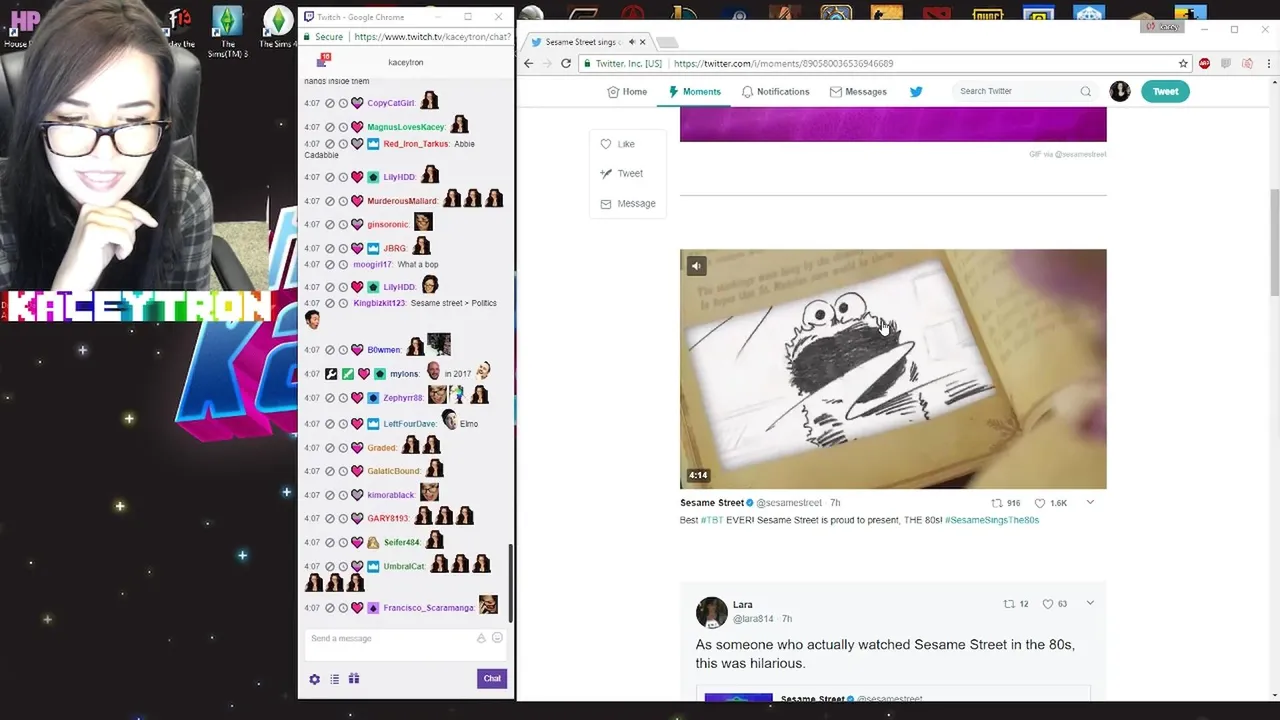Send the message with the Chat button
Viewport: 1280px width, 720px height.
pos(492,678)
